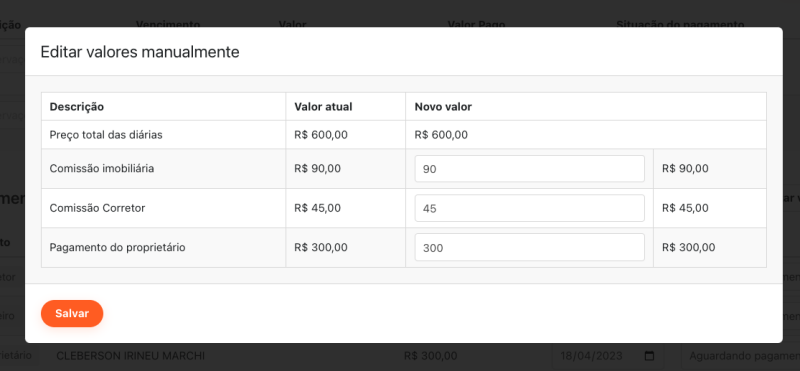The width and height of the screenshot is (800, 371).
Task: Click the R$ 45,00 formatted new value
Action: (685, 208)
